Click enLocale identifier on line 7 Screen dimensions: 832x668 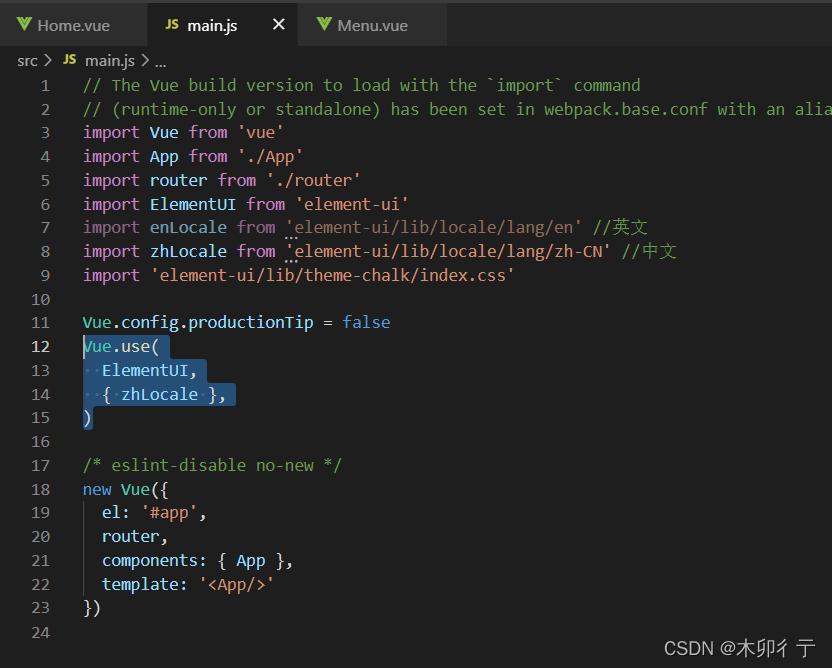tap(188, 227)
